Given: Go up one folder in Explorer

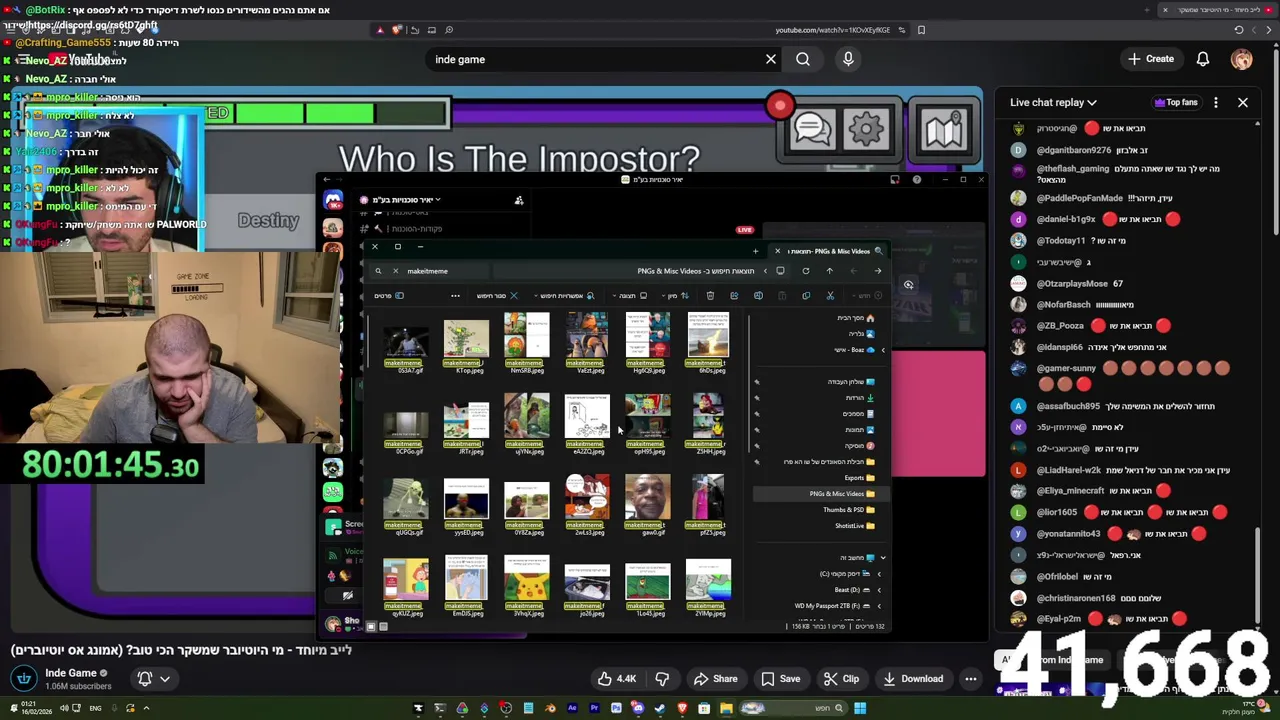Looking at the screenshot, I should (x=829, y=271).
